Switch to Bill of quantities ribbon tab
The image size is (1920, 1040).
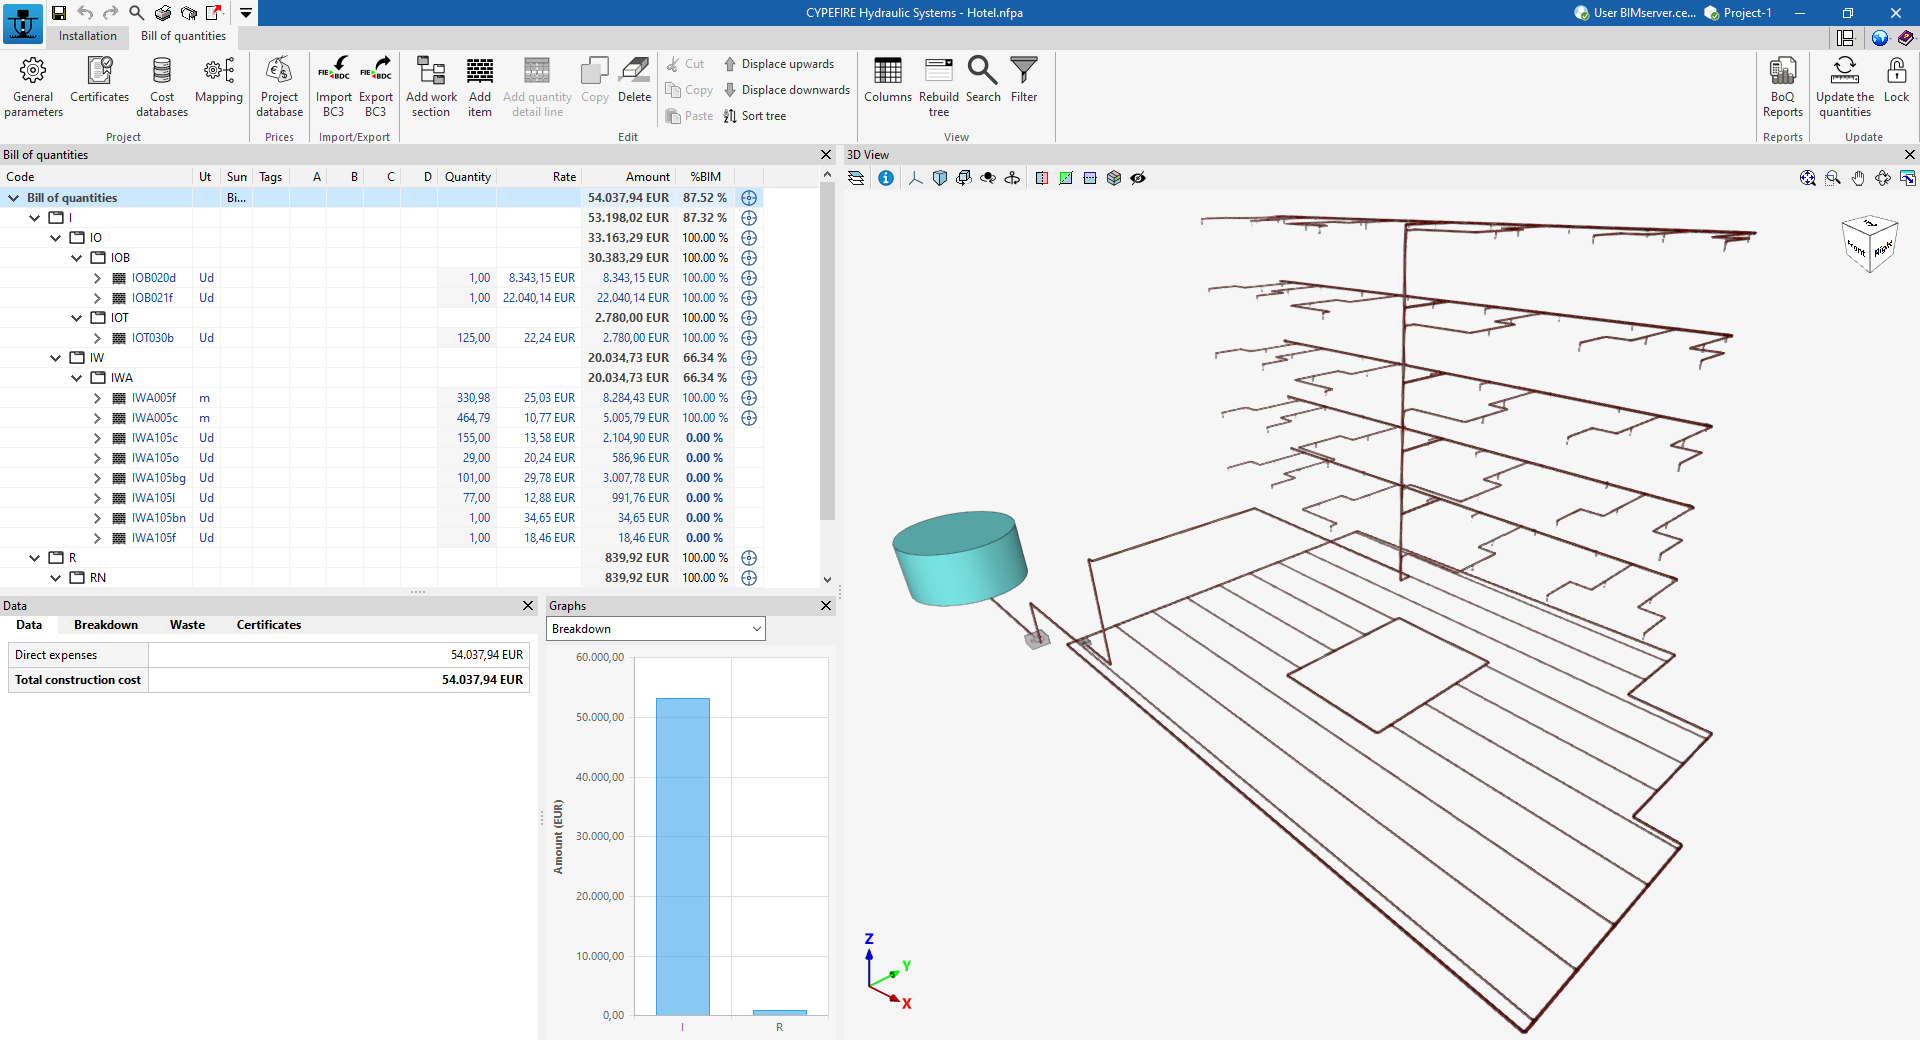183,36
